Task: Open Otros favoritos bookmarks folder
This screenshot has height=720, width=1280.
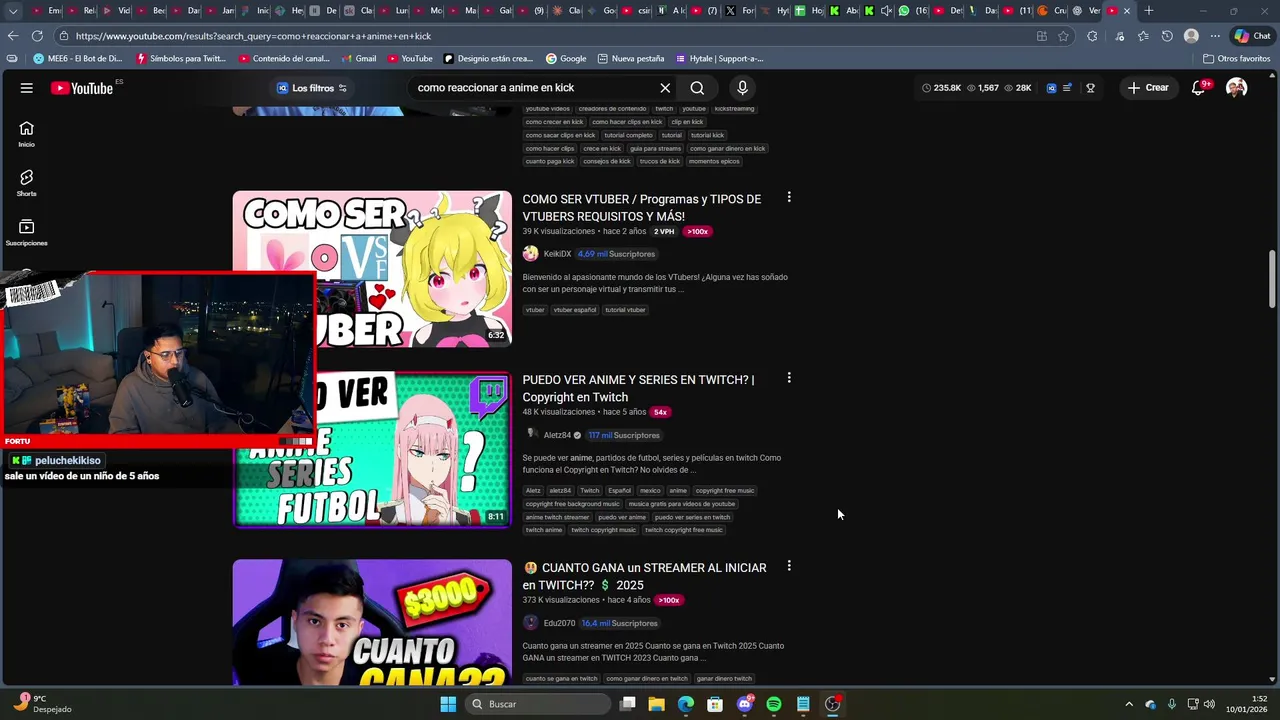Action: click(1236, 59)
